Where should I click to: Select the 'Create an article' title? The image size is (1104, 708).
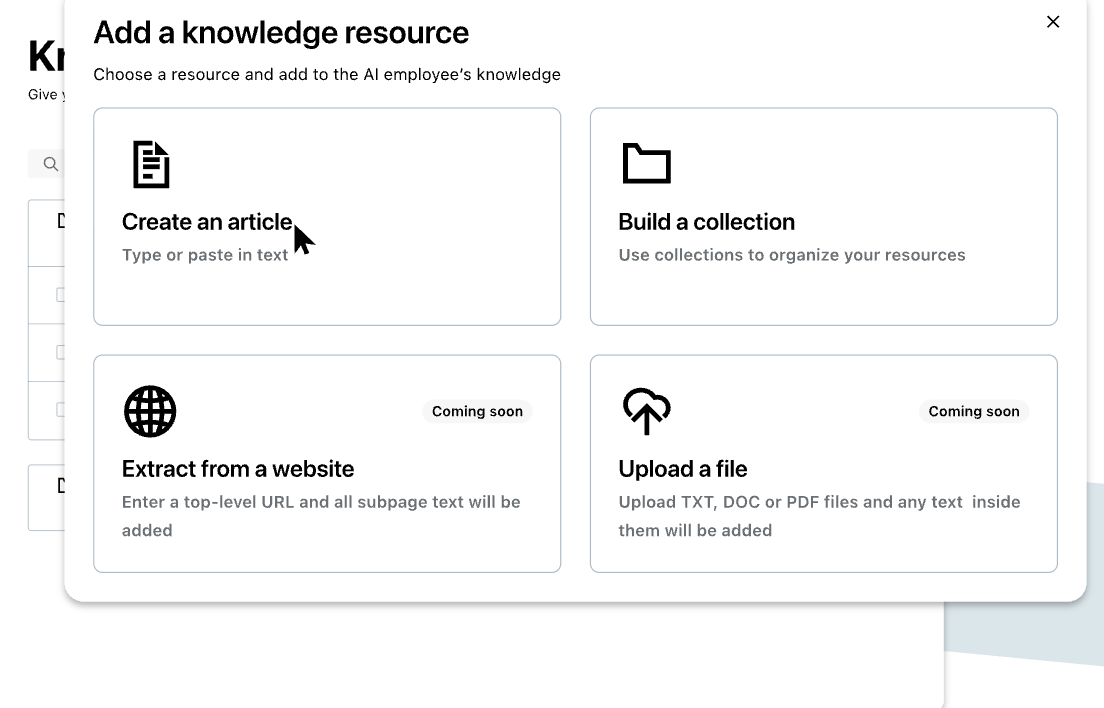207,222
